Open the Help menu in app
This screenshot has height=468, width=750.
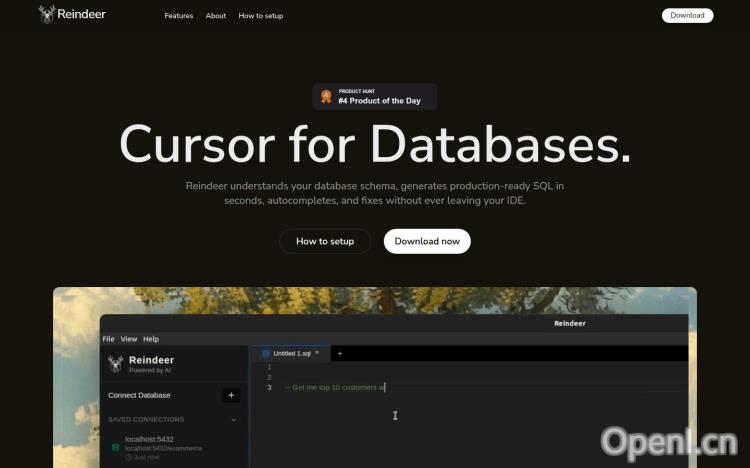coord(151,339)
